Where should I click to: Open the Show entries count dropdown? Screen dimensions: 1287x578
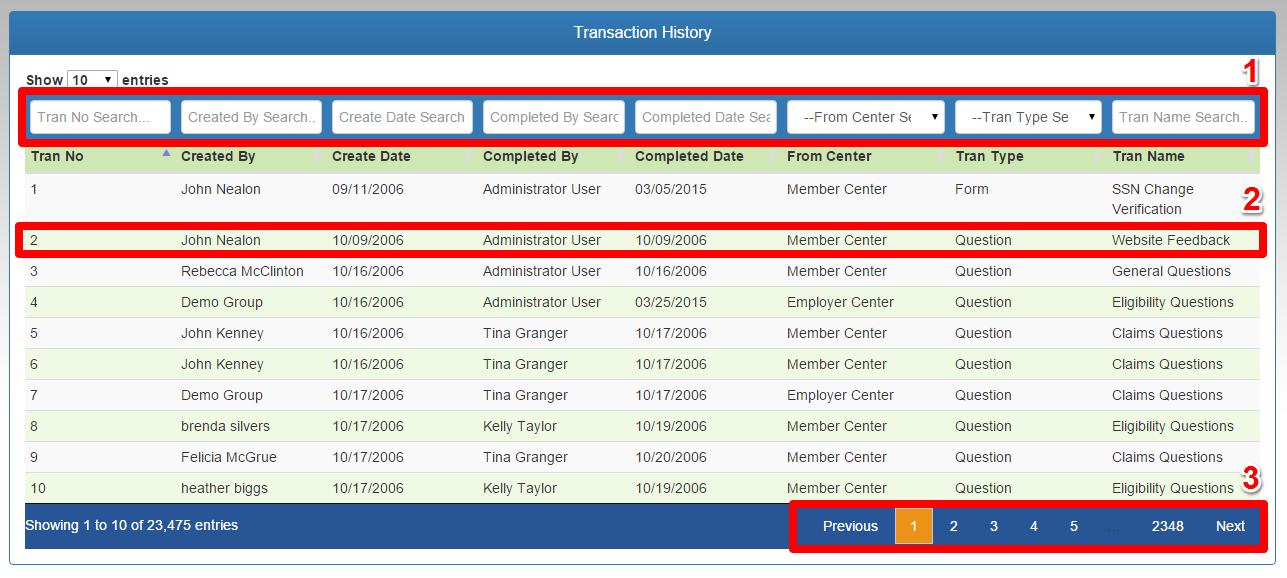pyautogui.click(x=92, y=80)
